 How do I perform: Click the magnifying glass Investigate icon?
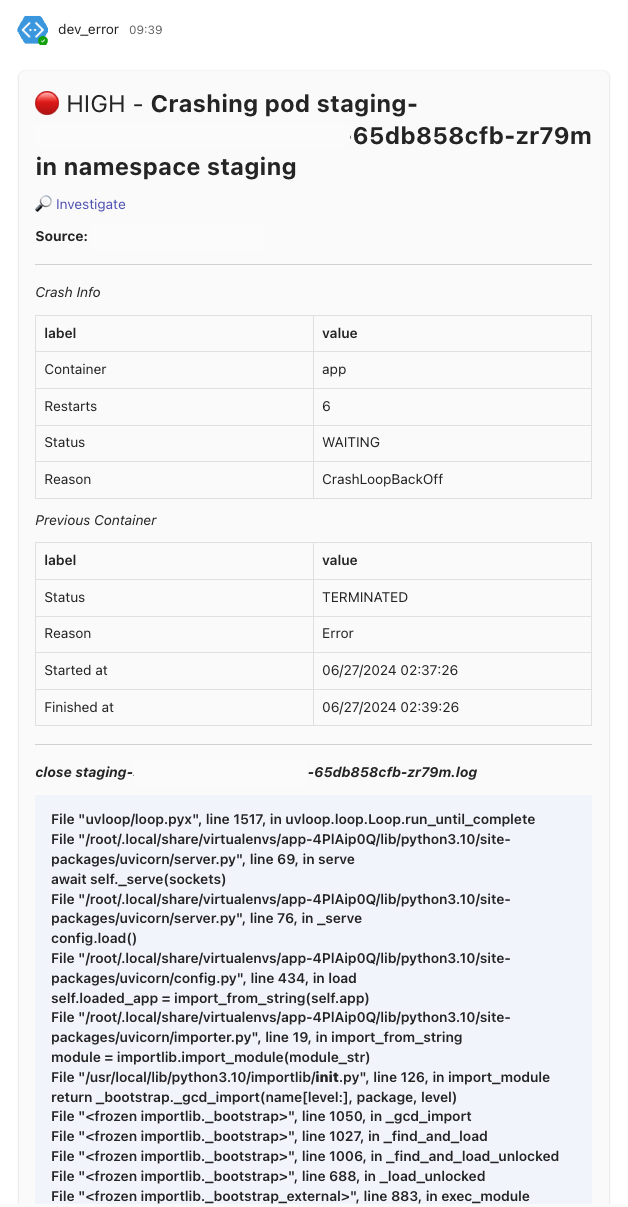(43, 204)
